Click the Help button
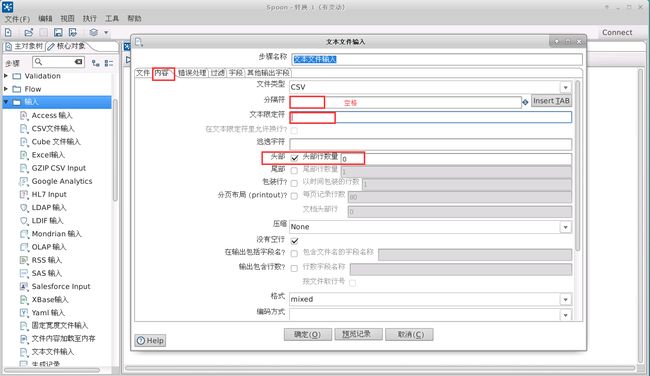This screenshot has width=650, height=376. [x=150, y=340]
